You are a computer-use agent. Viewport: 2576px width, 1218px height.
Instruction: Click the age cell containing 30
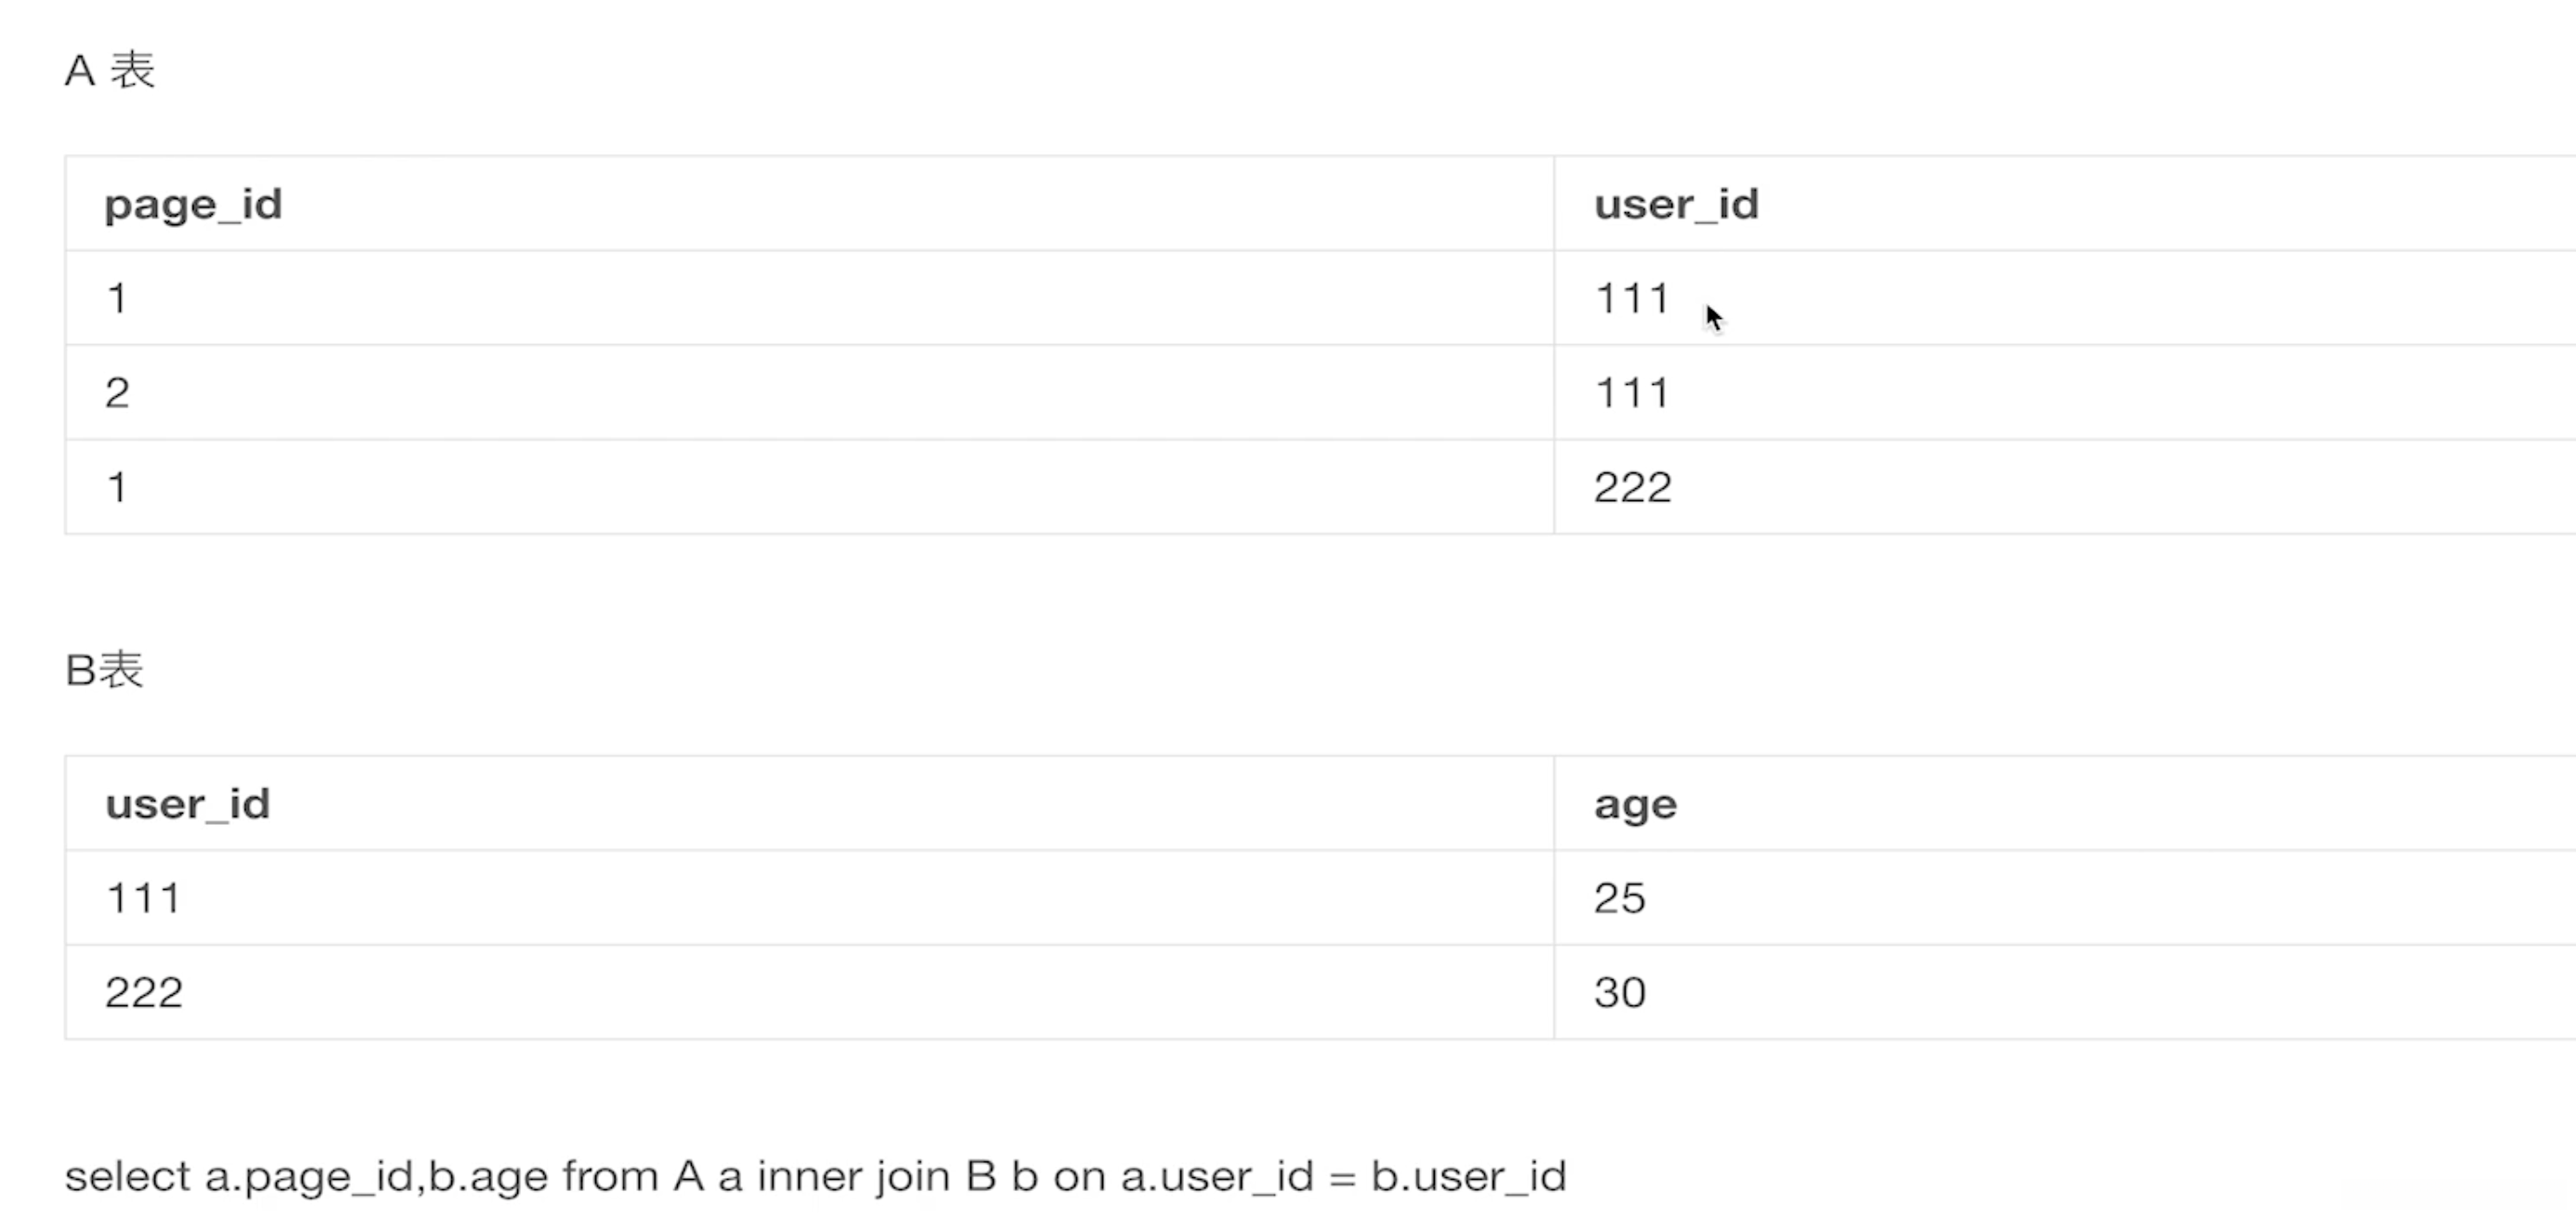pos(1620,992)
